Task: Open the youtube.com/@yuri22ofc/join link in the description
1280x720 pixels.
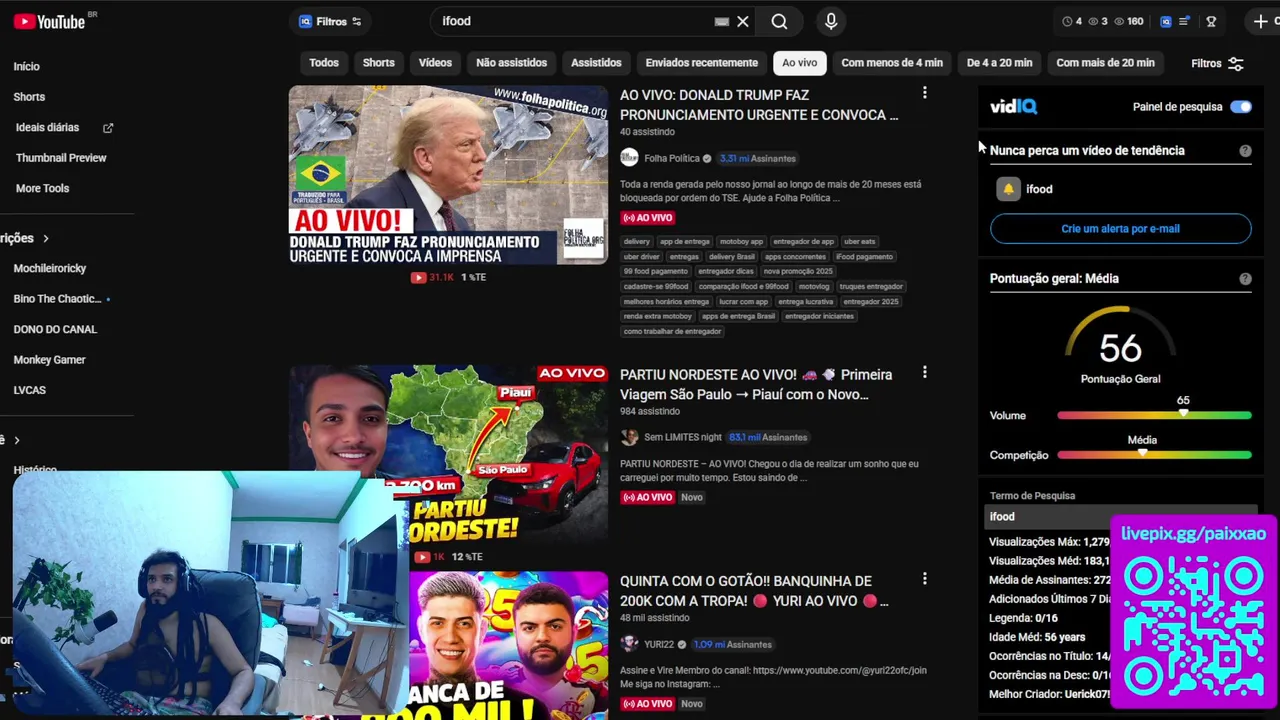Action: tap(840, 670)
